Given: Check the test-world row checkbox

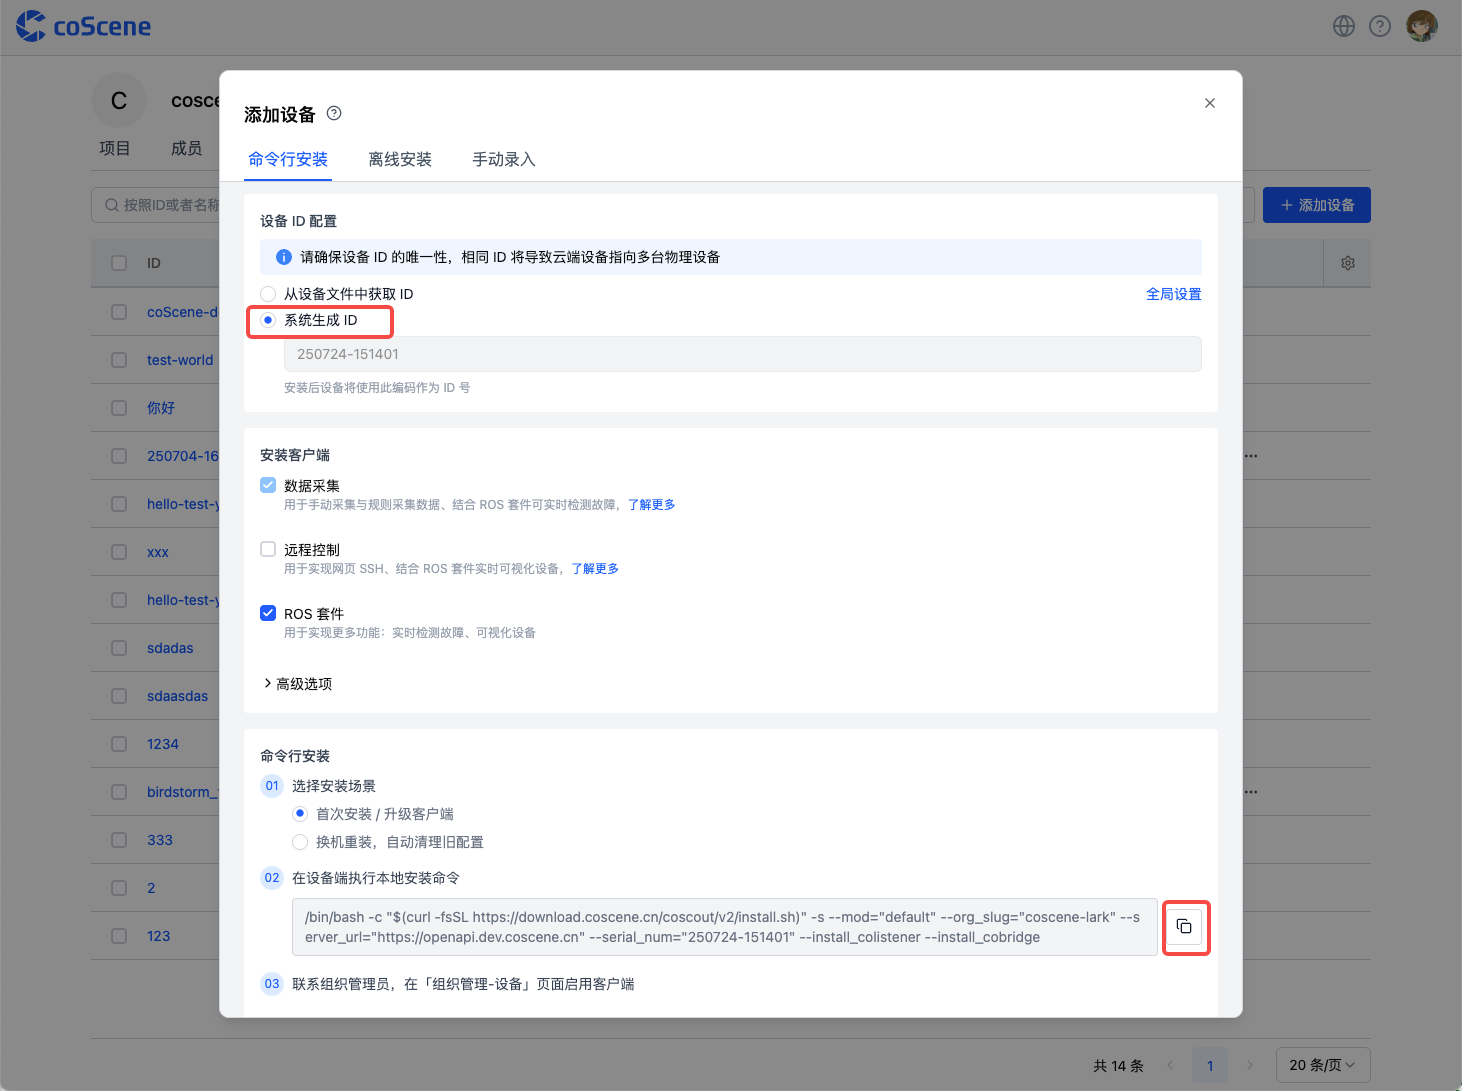Looking at the screenshot, I should (119, 360).
